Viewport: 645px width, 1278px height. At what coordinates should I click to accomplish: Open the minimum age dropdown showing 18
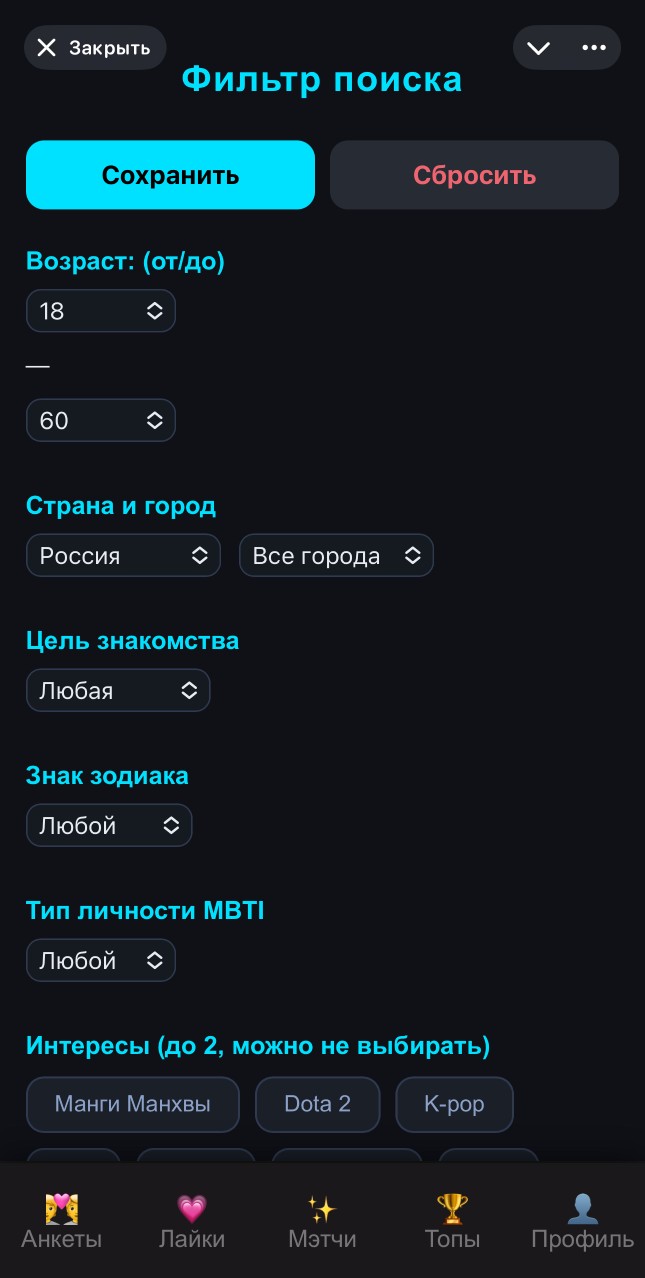100,310
